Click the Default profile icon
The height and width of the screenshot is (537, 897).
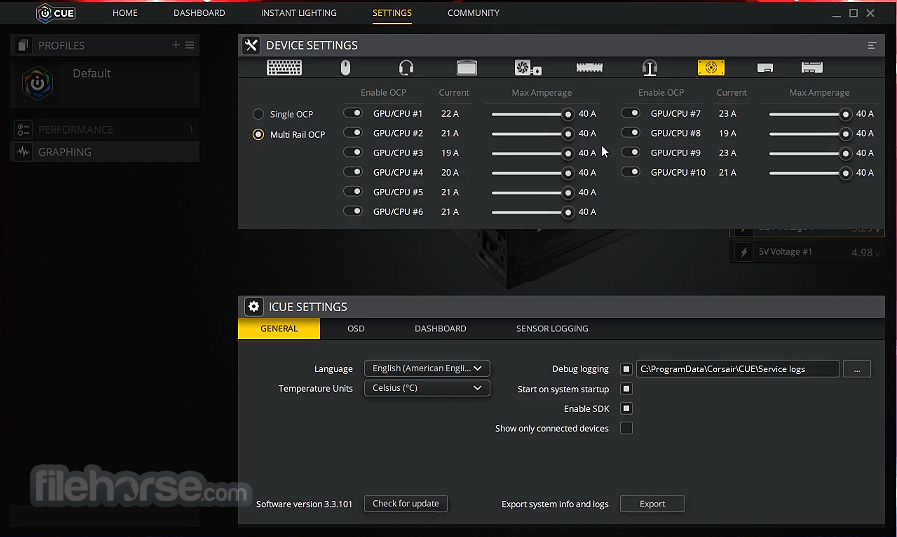click(x=38, y=83)
